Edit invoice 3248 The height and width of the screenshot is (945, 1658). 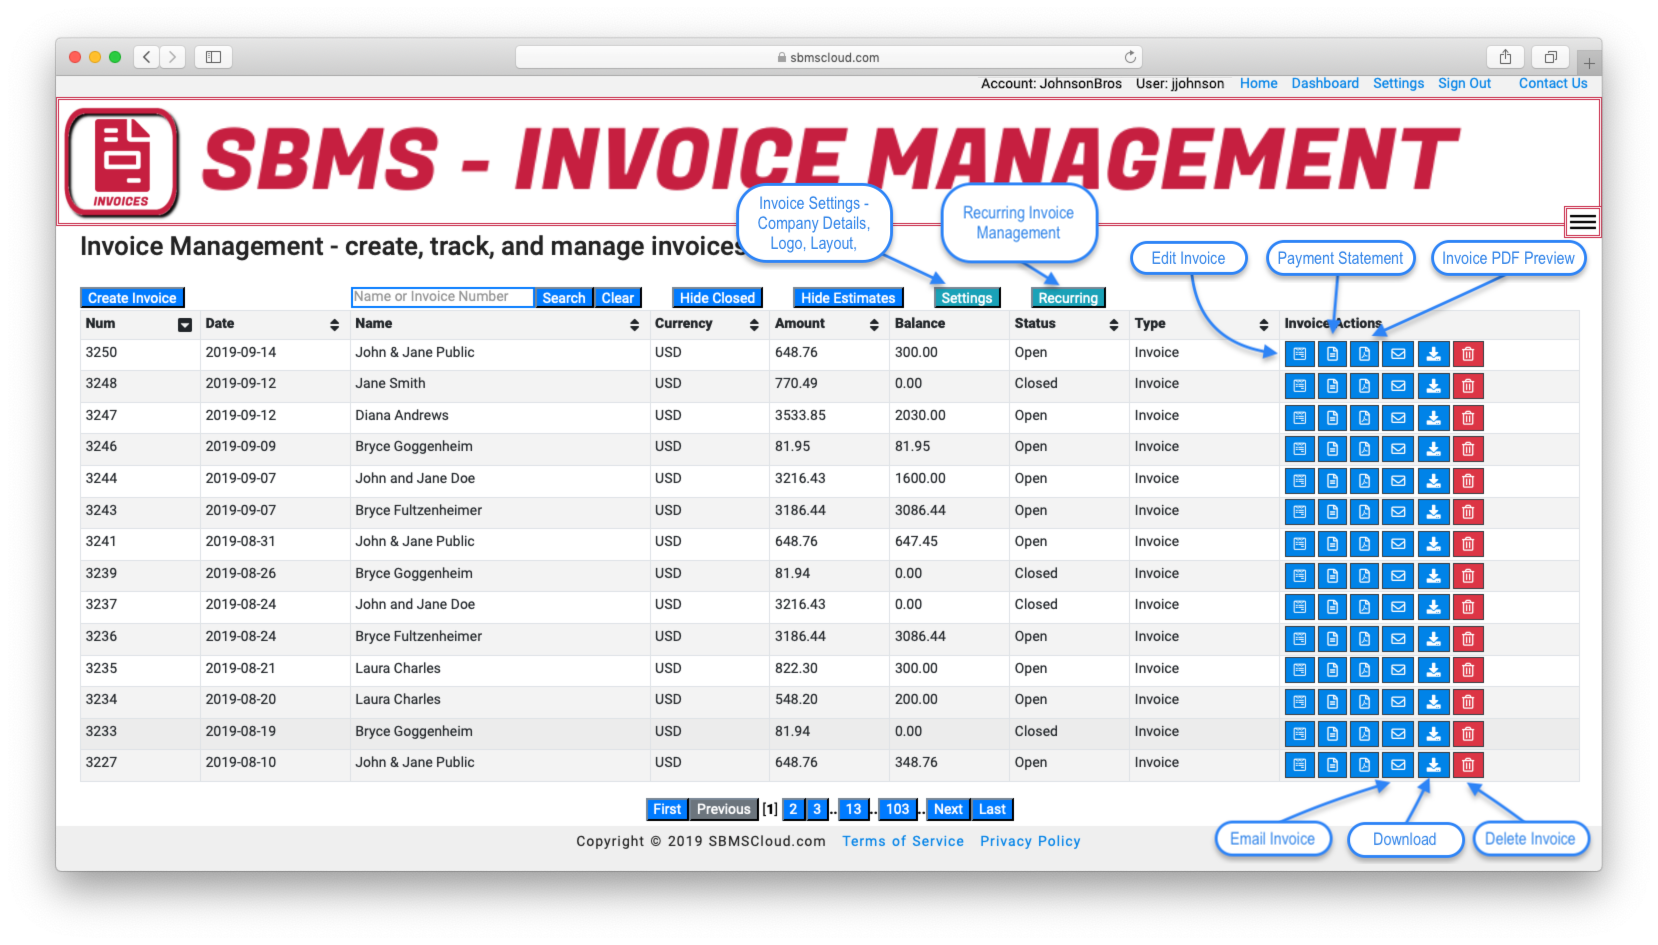tap(1299, 386)
